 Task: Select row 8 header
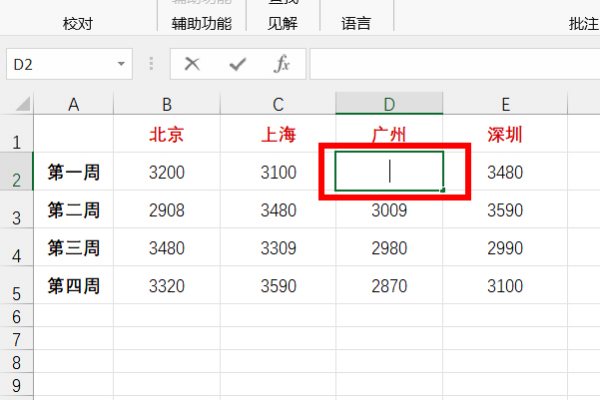tap(16, 361)
